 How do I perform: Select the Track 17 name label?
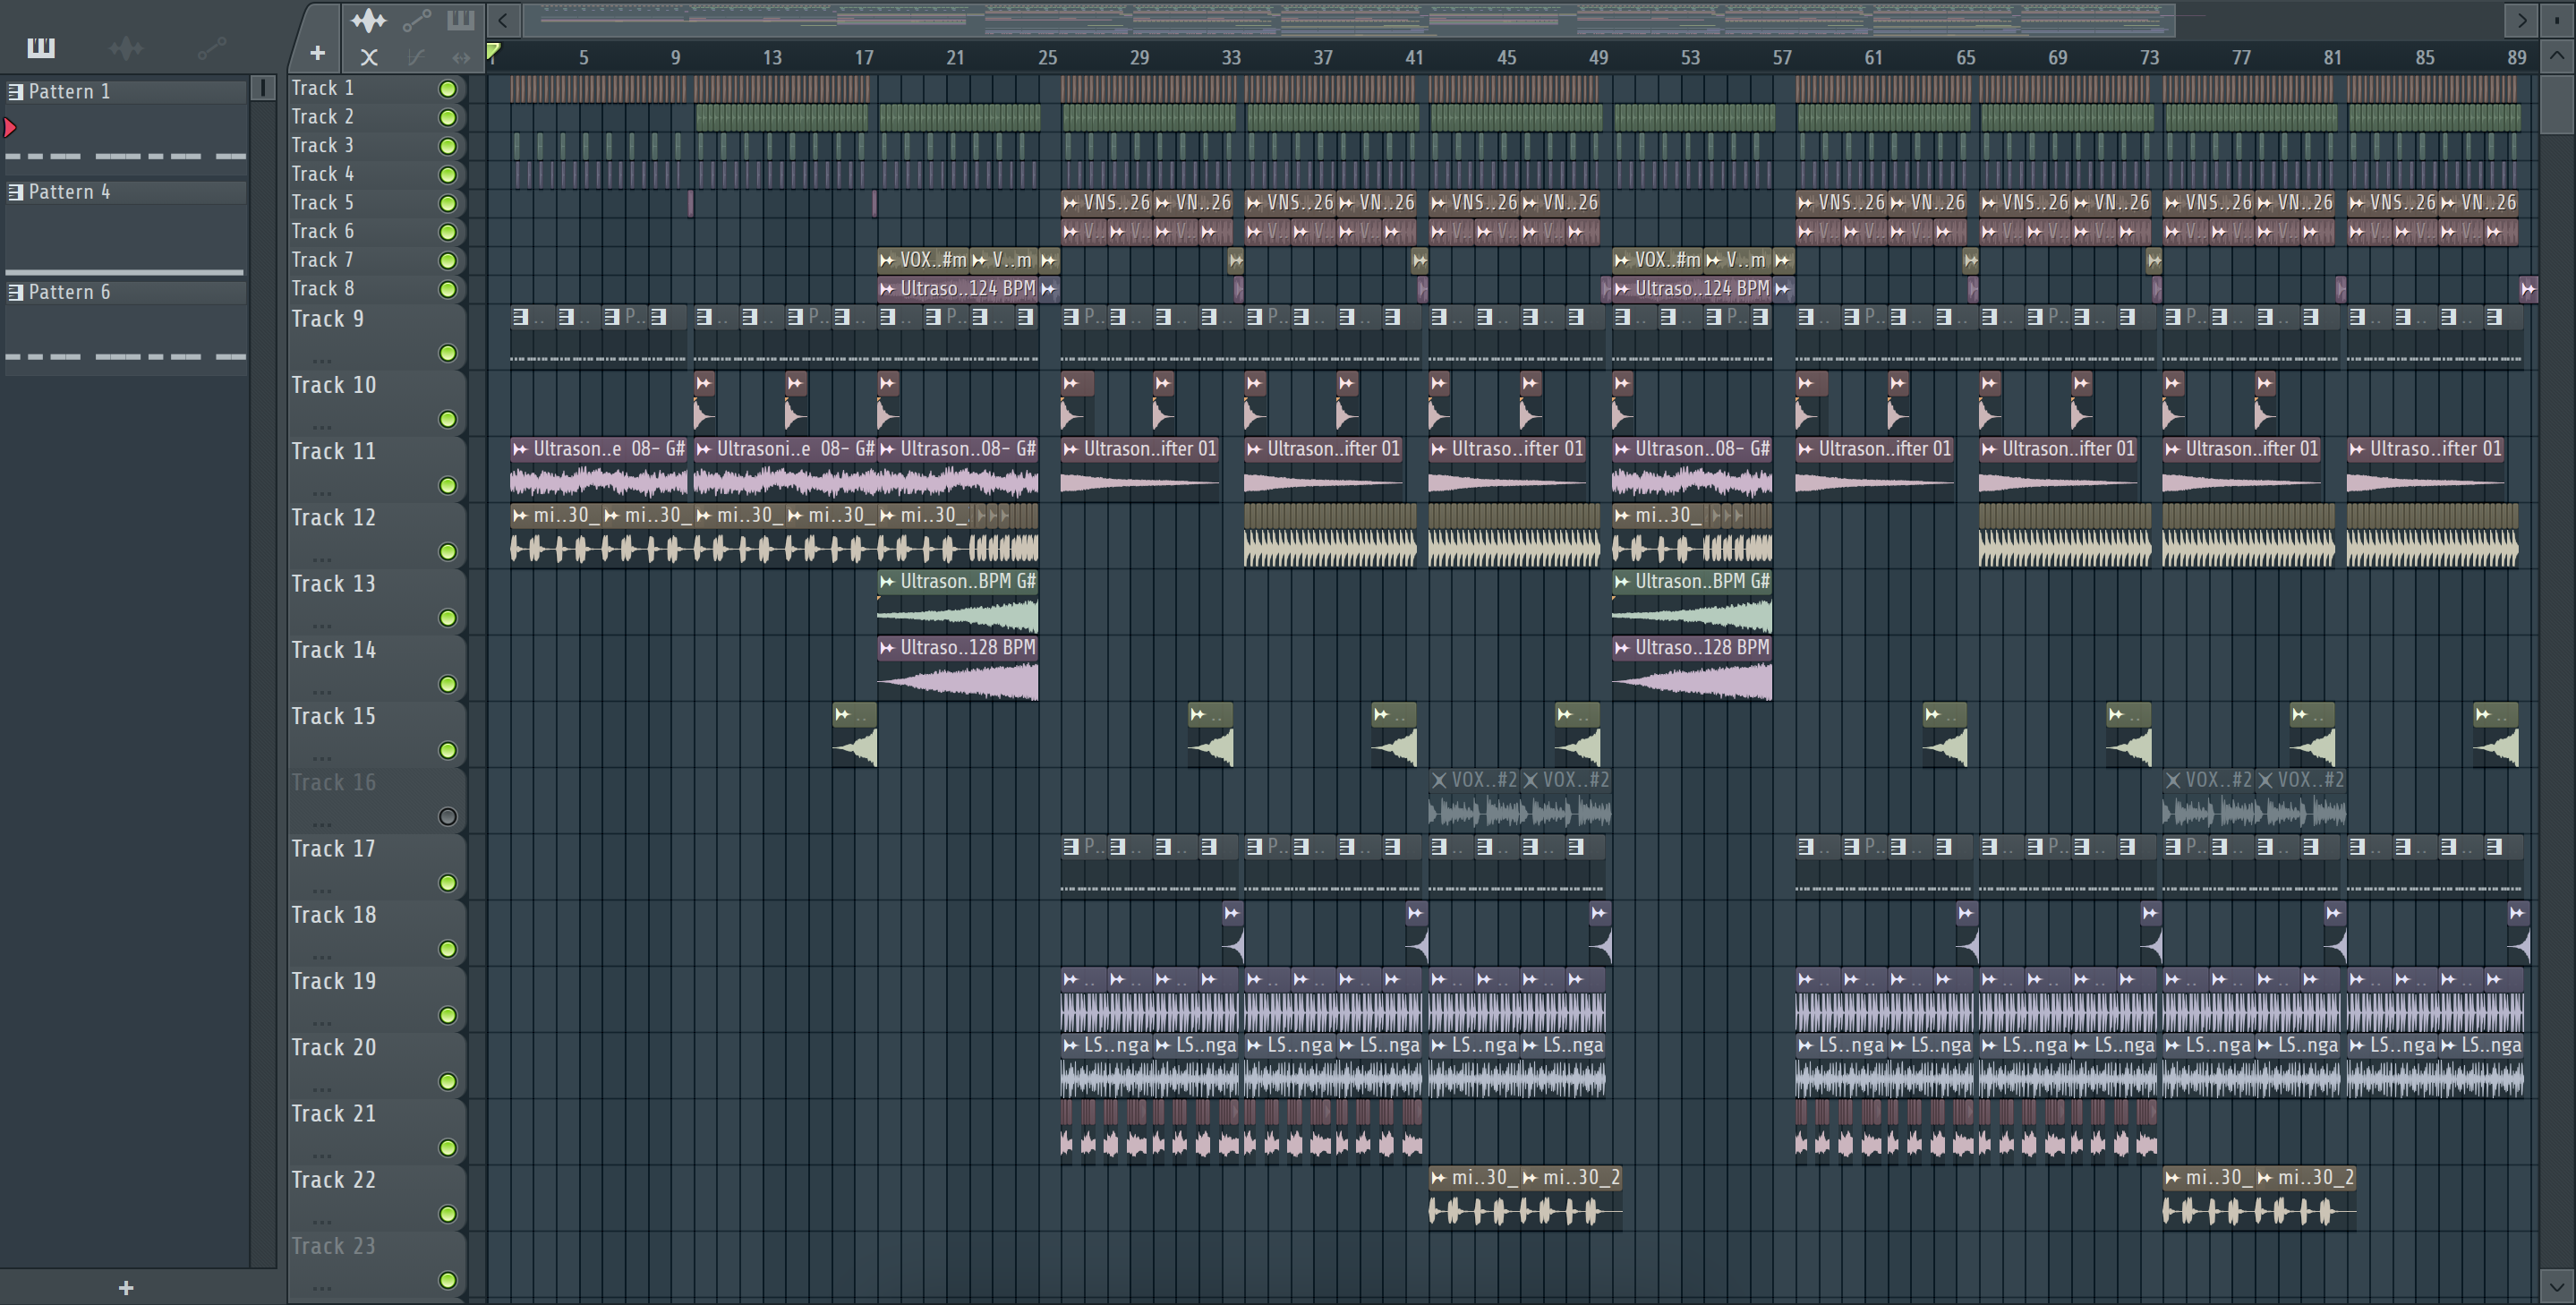pyautogui.click(x=334, y=849)
